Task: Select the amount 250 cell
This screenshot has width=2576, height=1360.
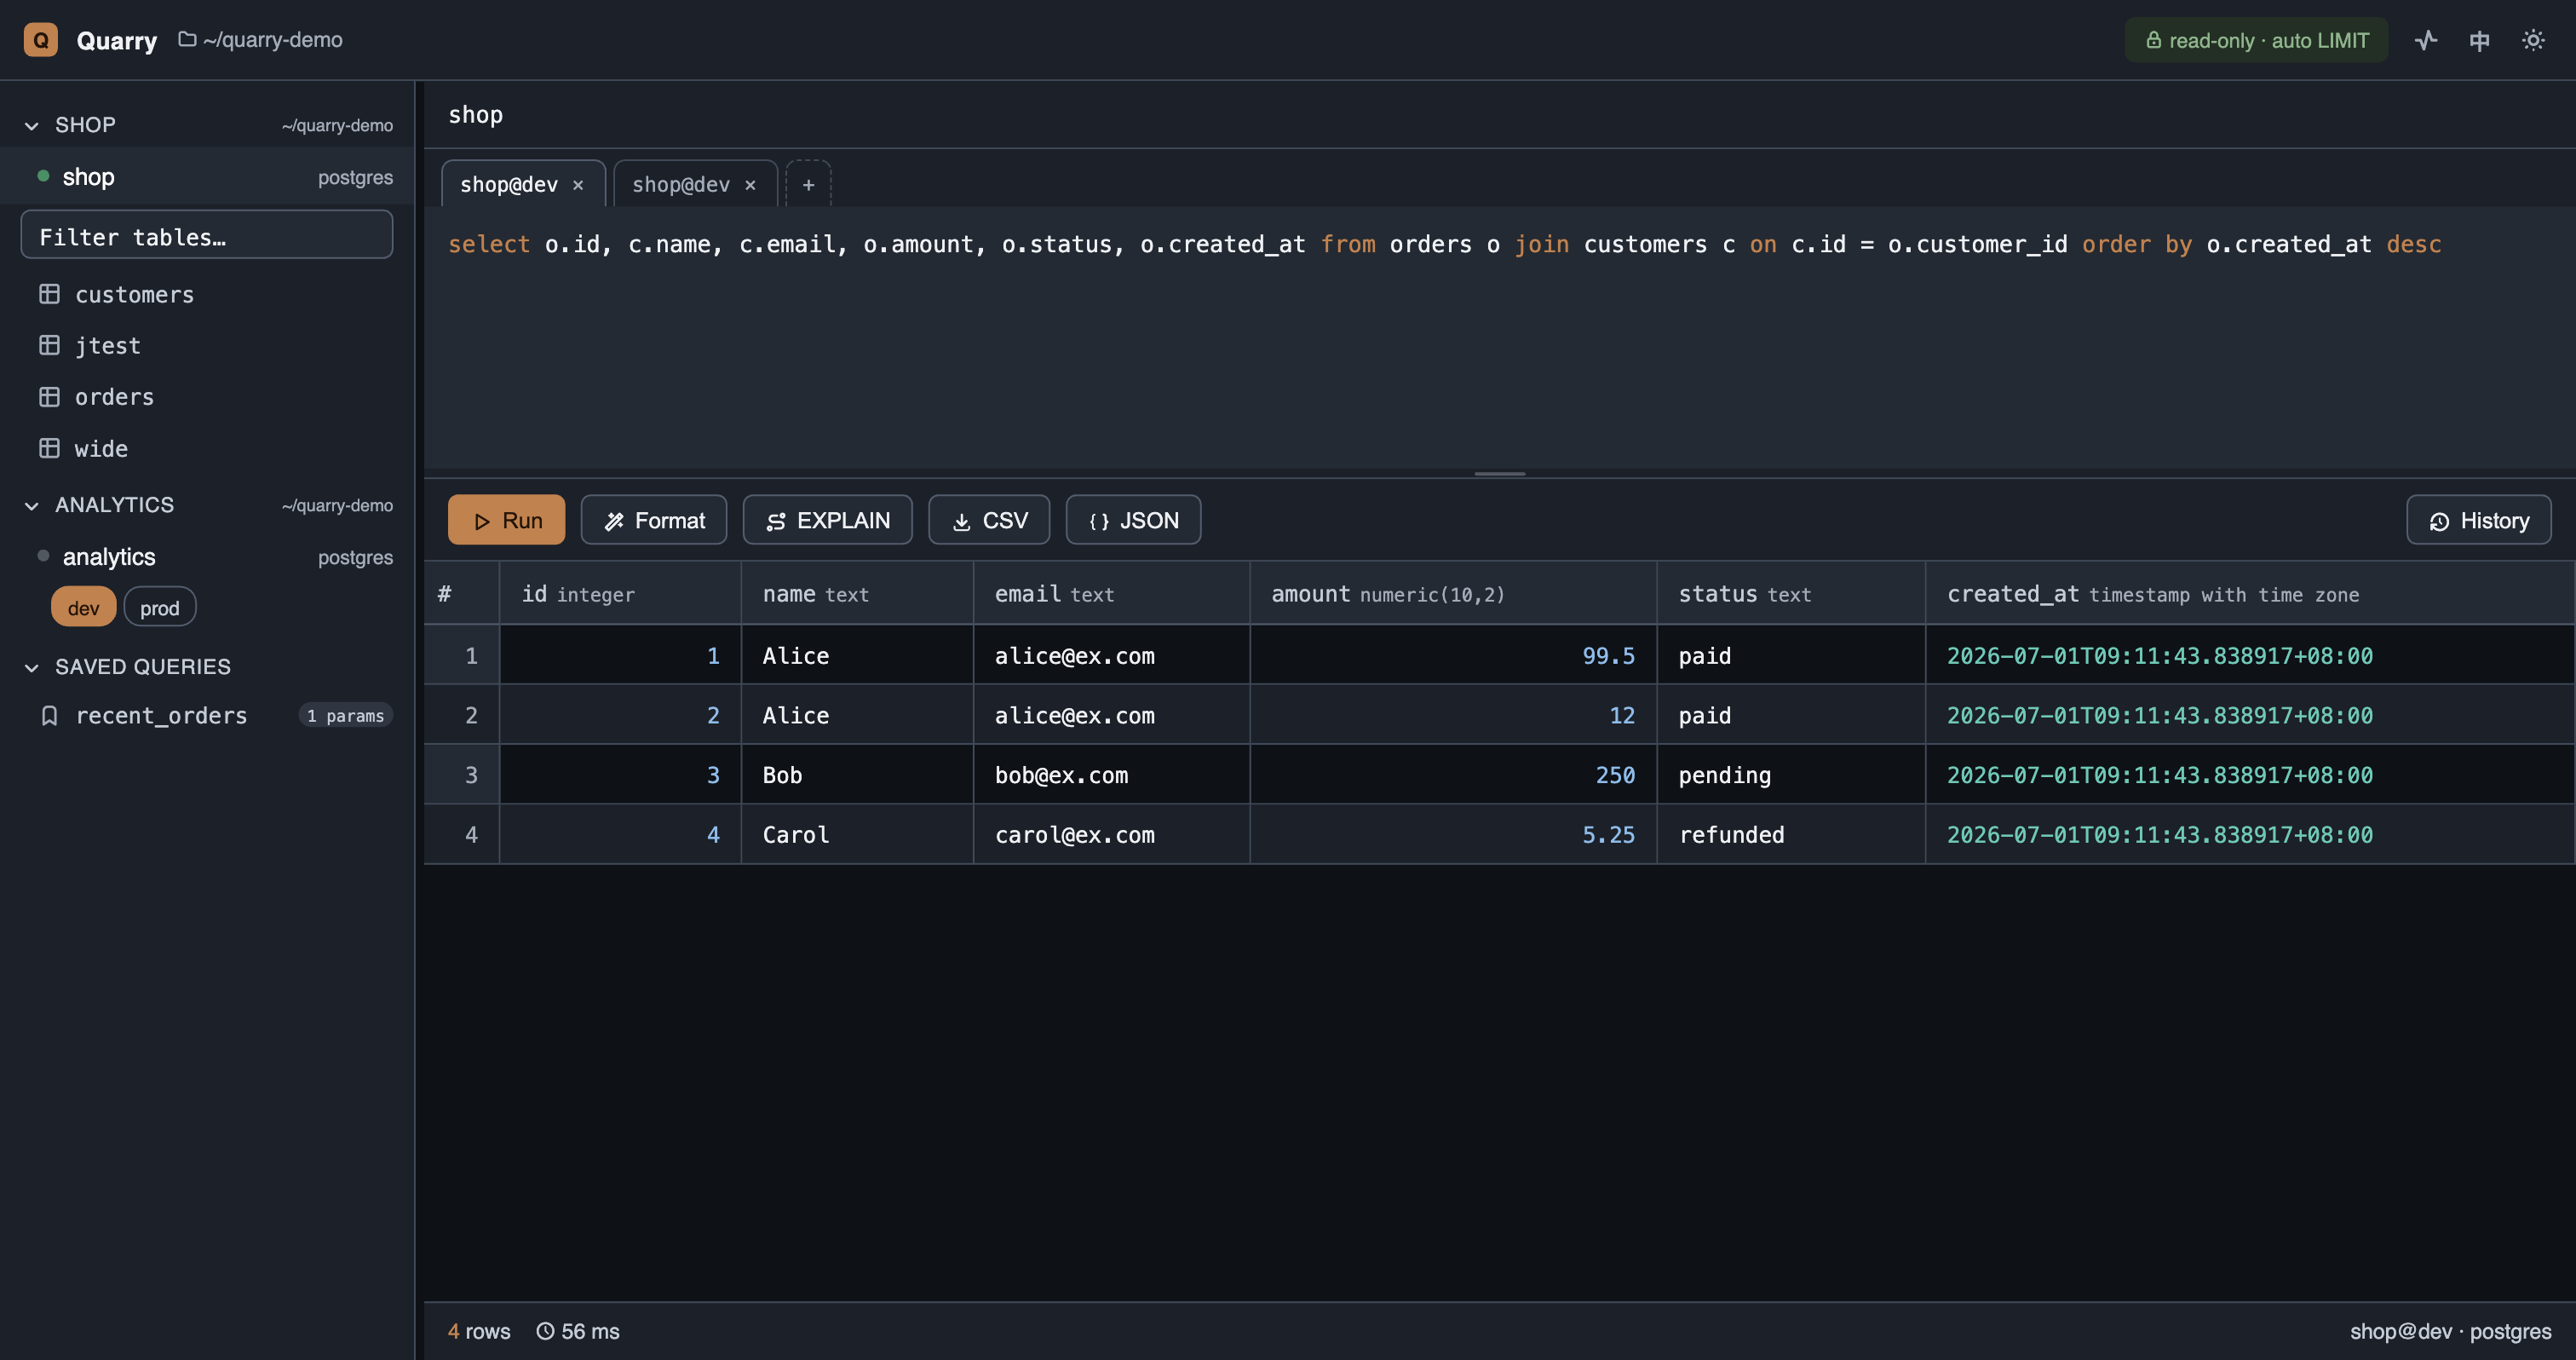Action: 1453,775
